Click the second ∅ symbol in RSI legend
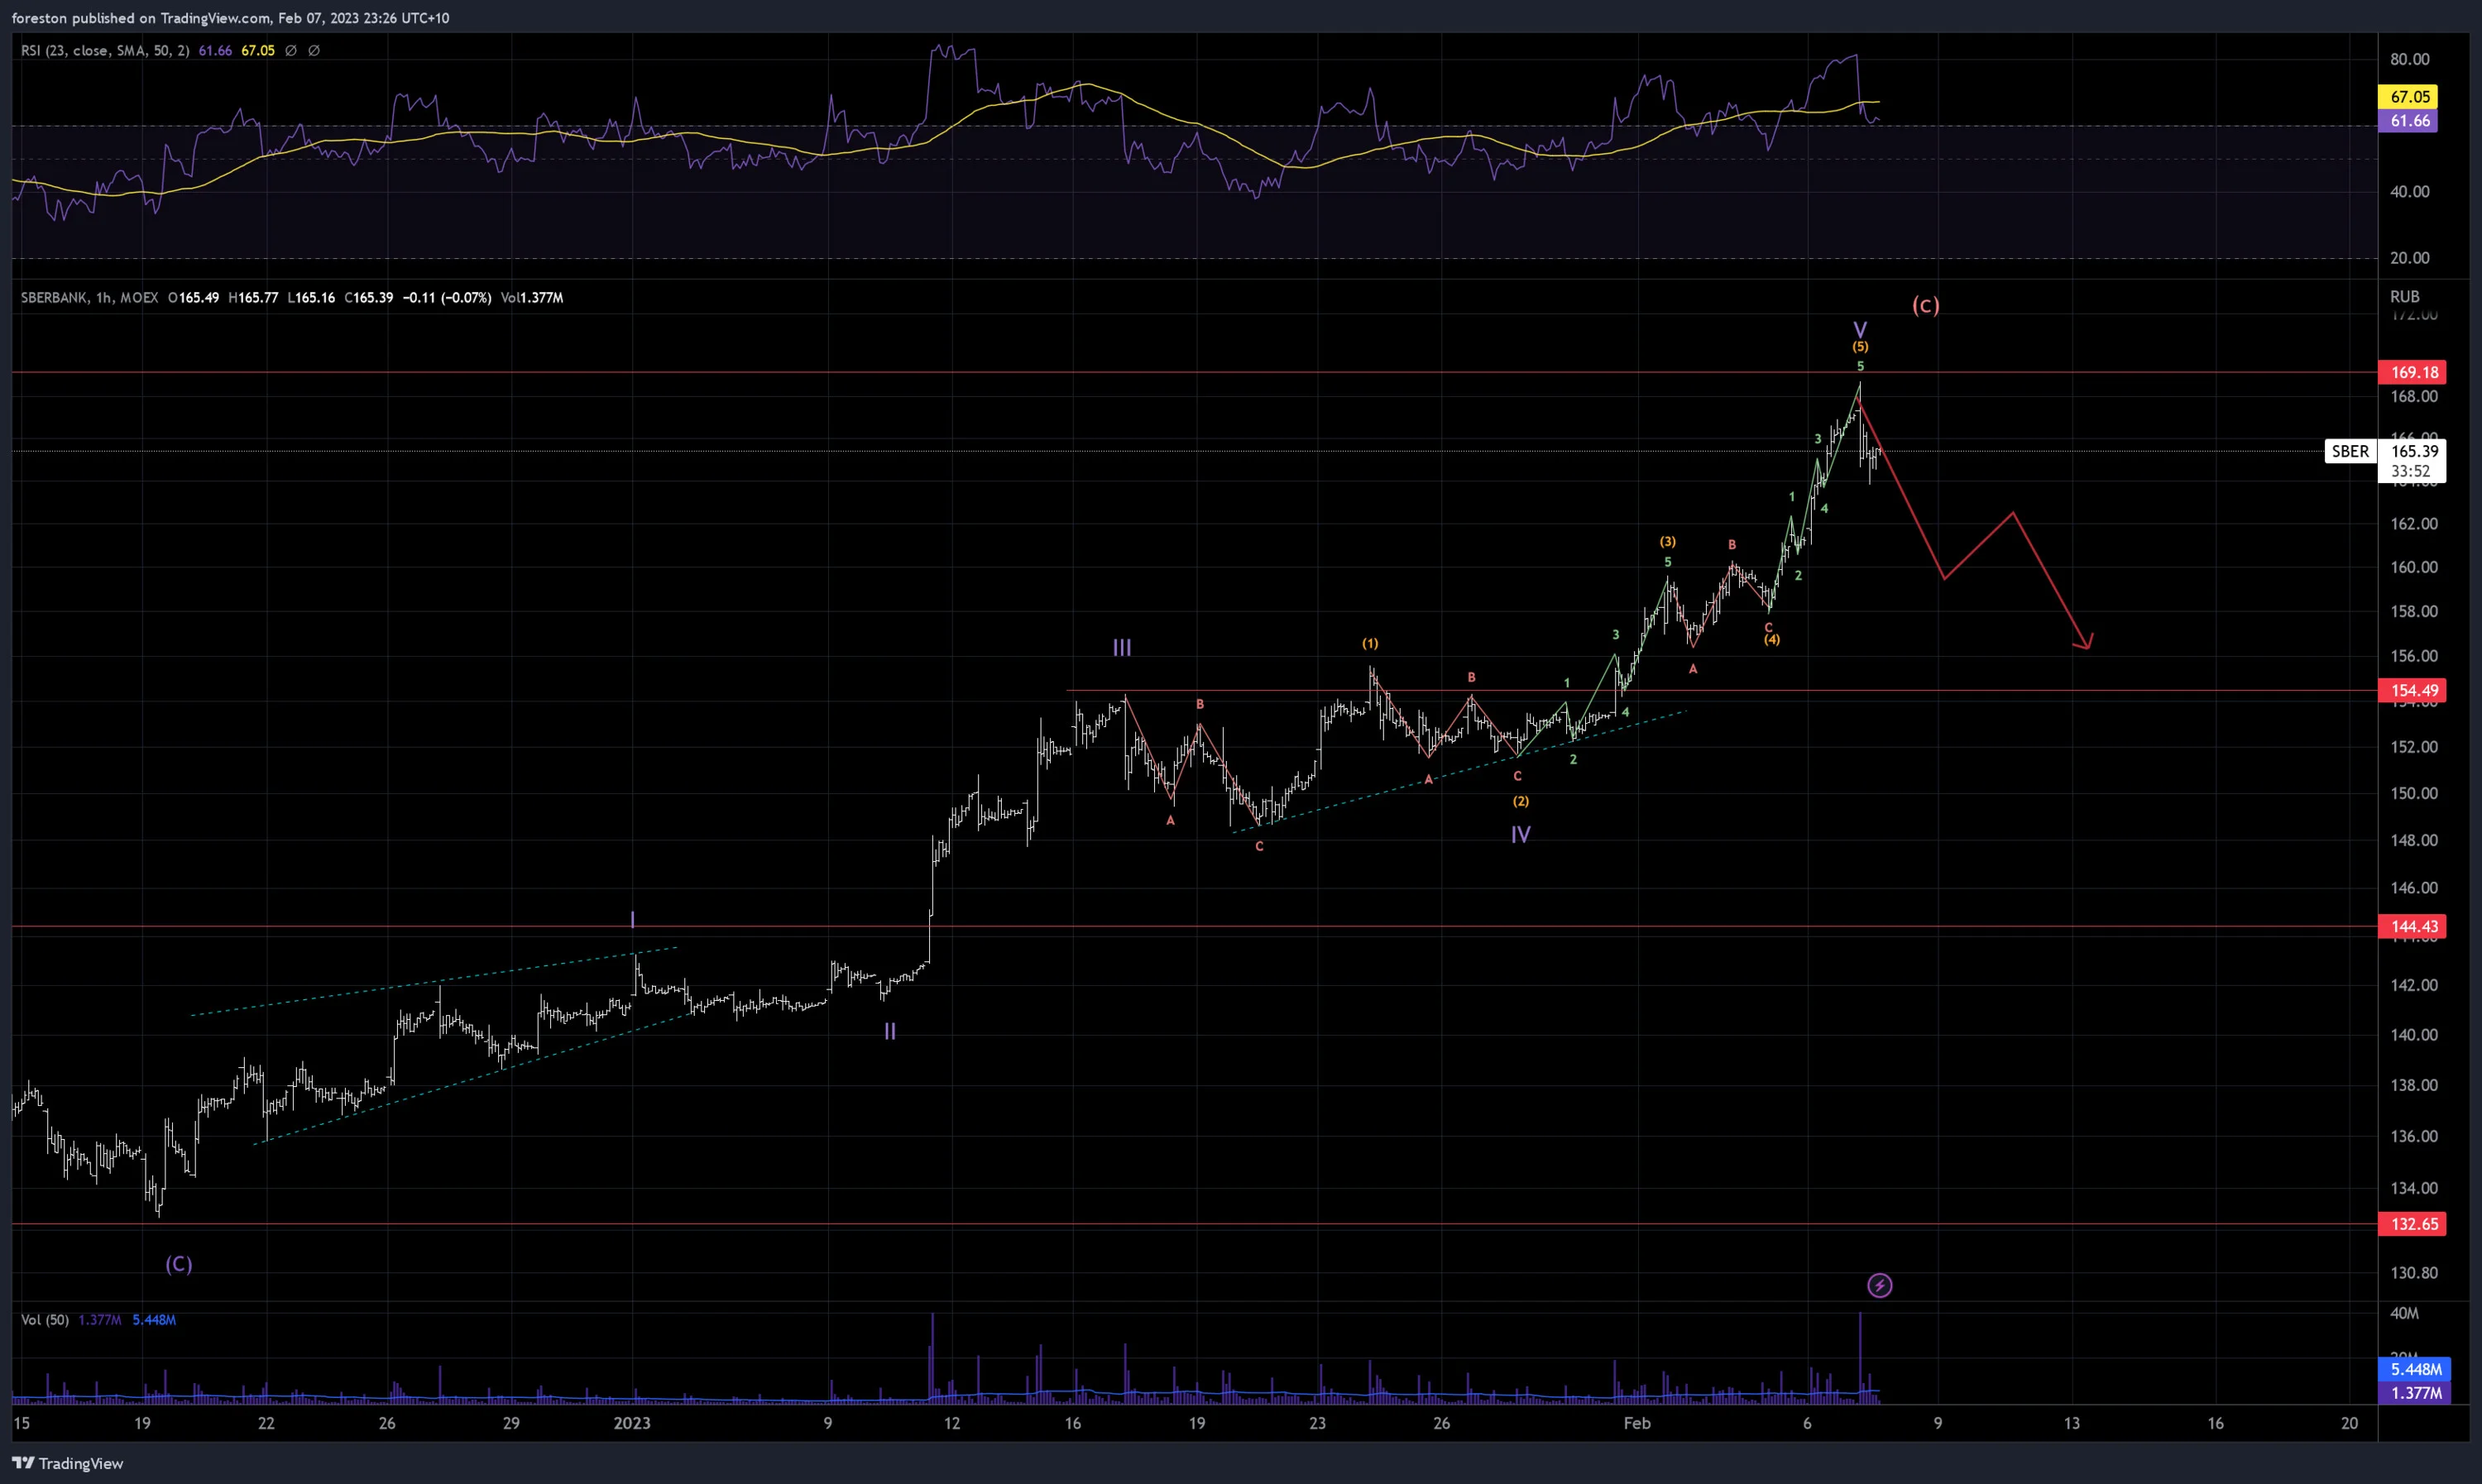 tap(314, 50)
